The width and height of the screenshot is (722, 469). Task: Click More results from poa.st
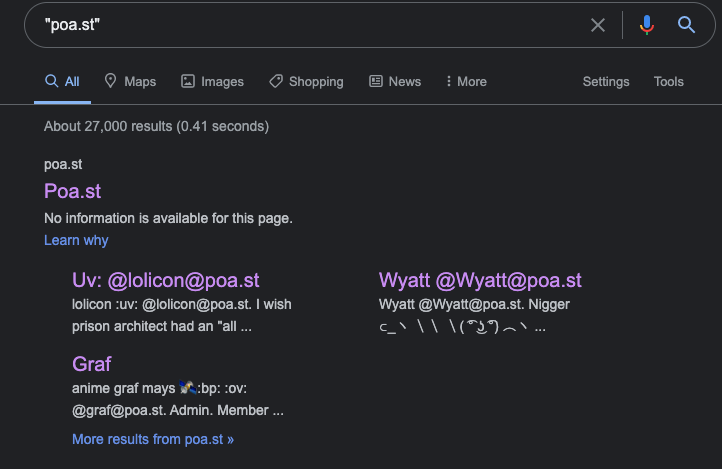click(x=153, y=439)
